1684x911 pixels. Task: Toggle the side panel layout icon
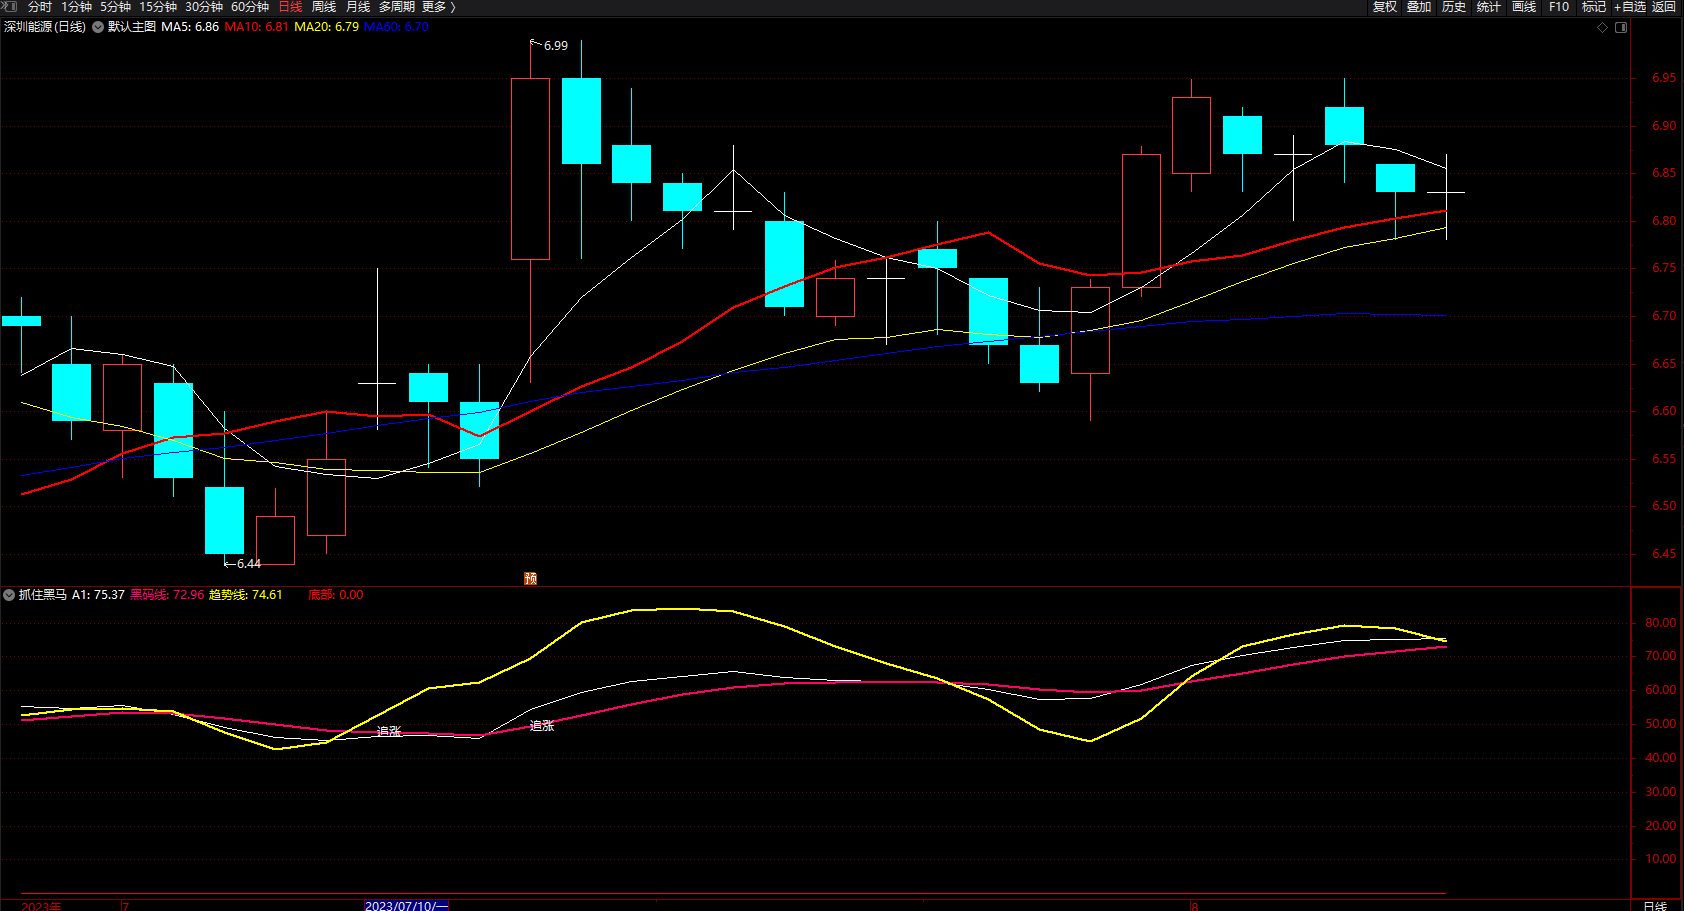tap(1621, 27)
